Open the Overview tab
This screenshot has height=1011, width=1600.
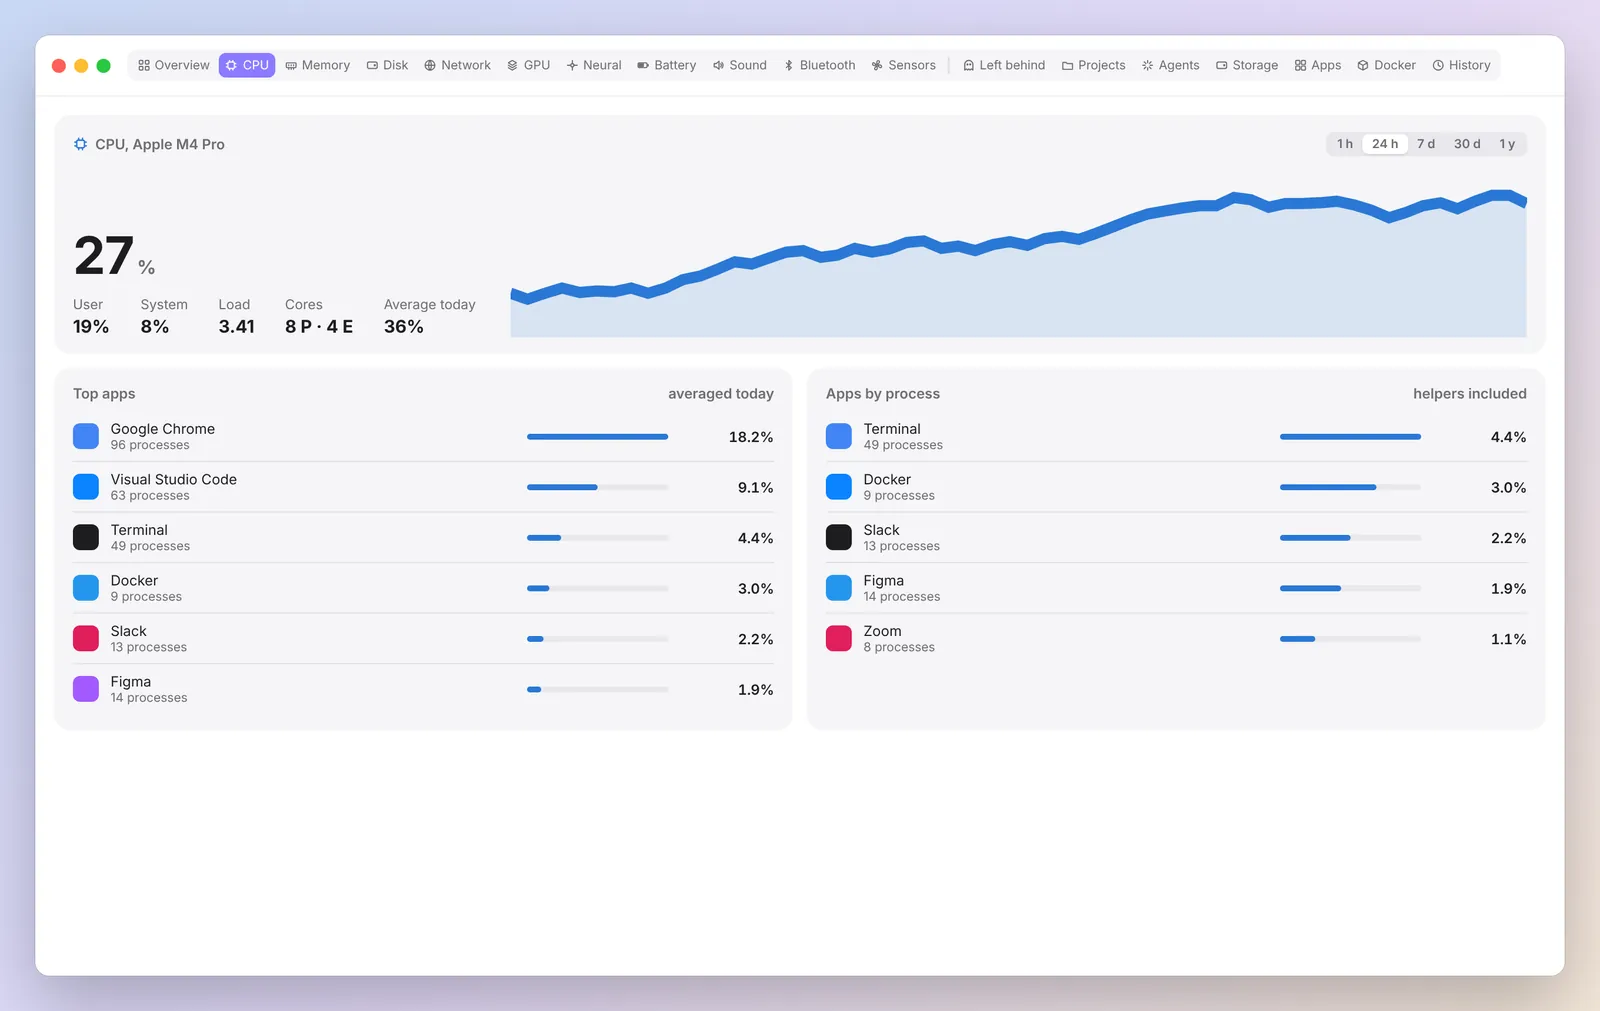pyautogui.click(x=174, y=65)
